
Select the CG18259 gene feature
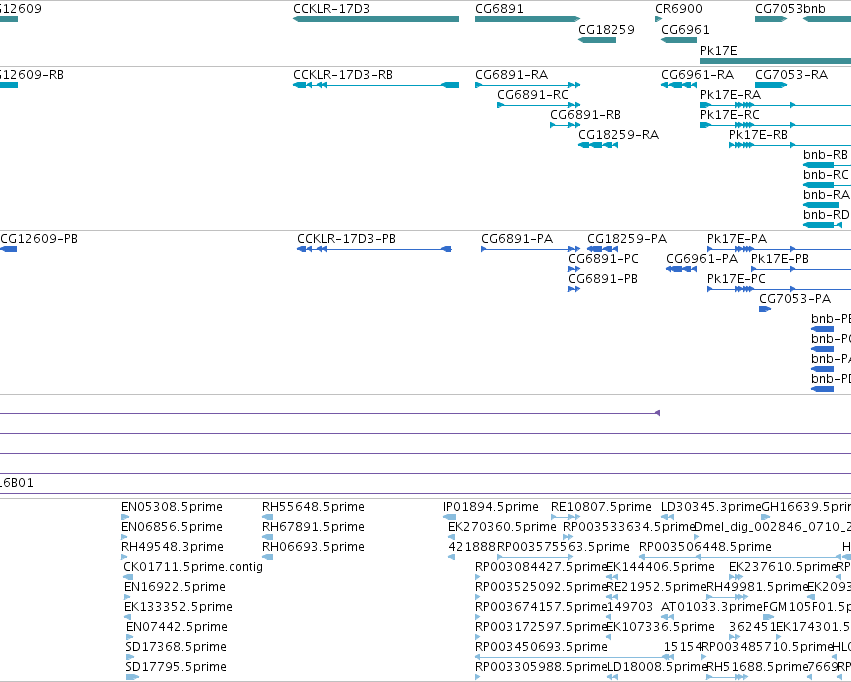coord(596,40)
